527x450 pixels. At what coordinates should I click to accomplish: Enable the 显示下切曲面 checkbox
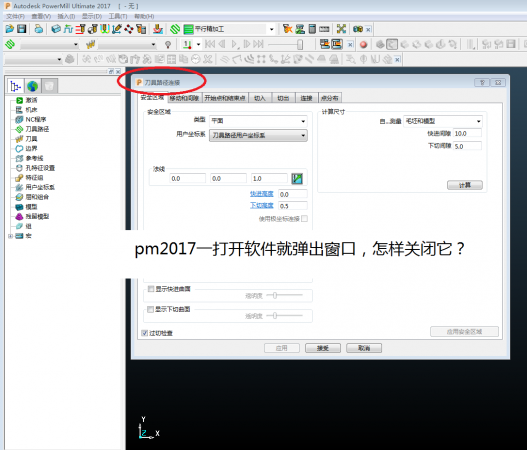pyautogui.click(x=151, y=309)
